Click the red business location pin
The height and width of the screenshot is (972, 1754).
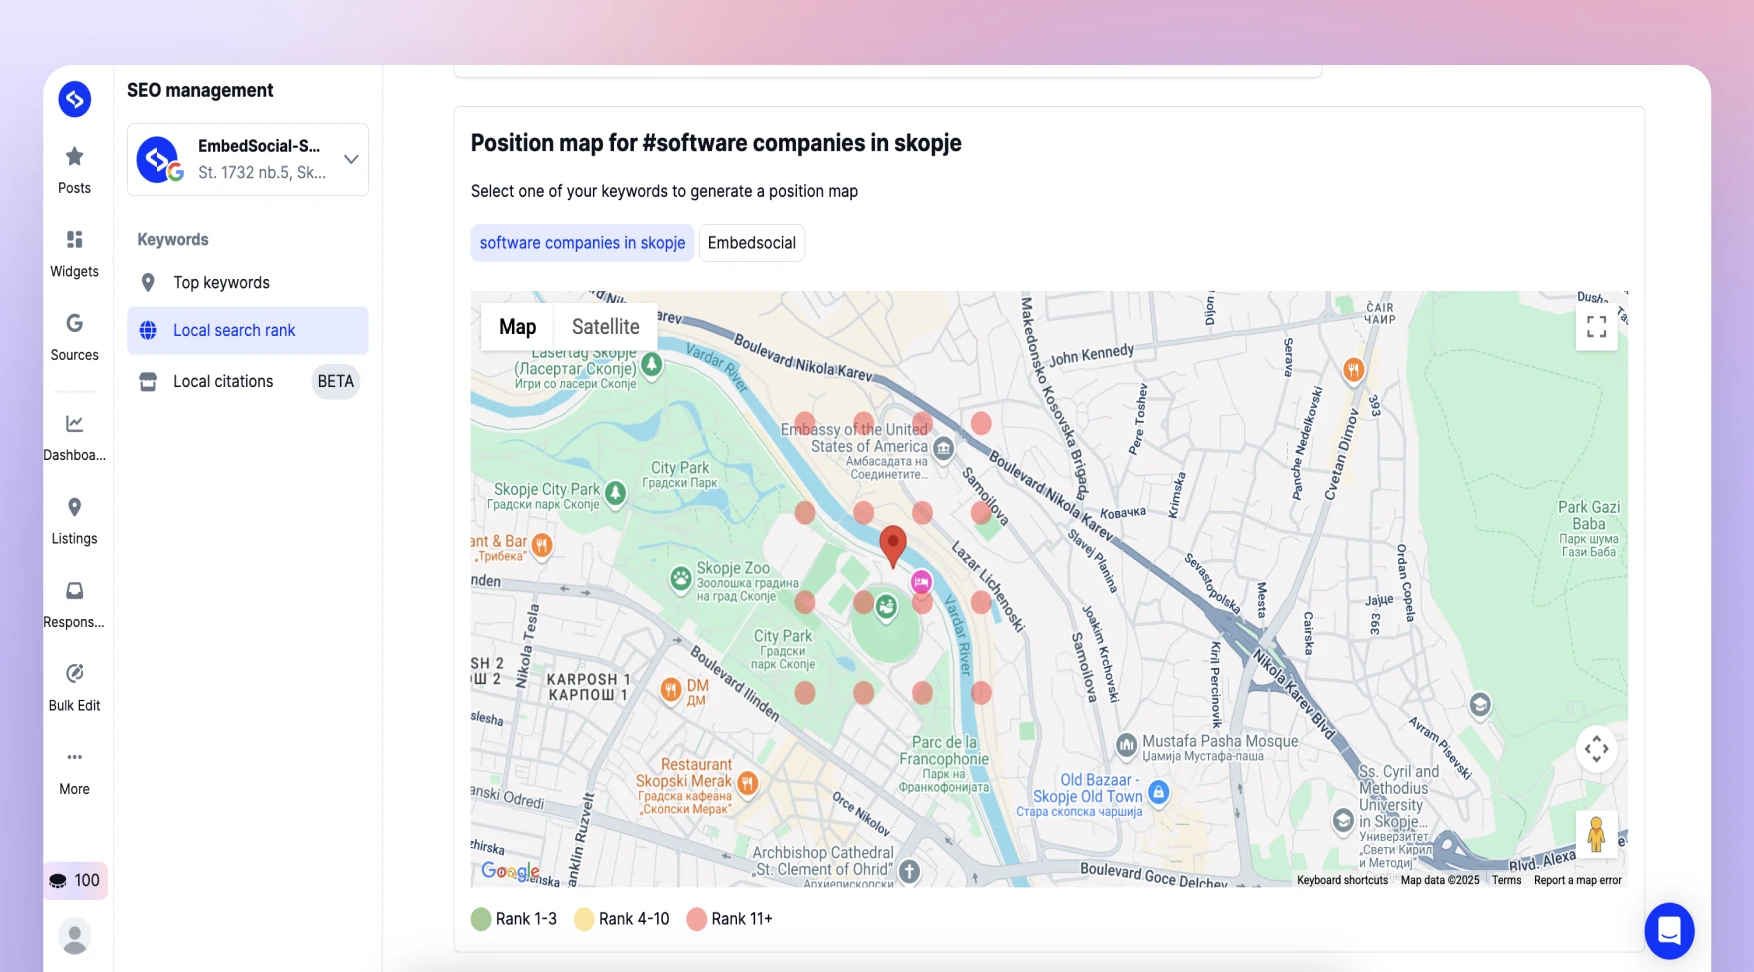(x=893, y=546)
